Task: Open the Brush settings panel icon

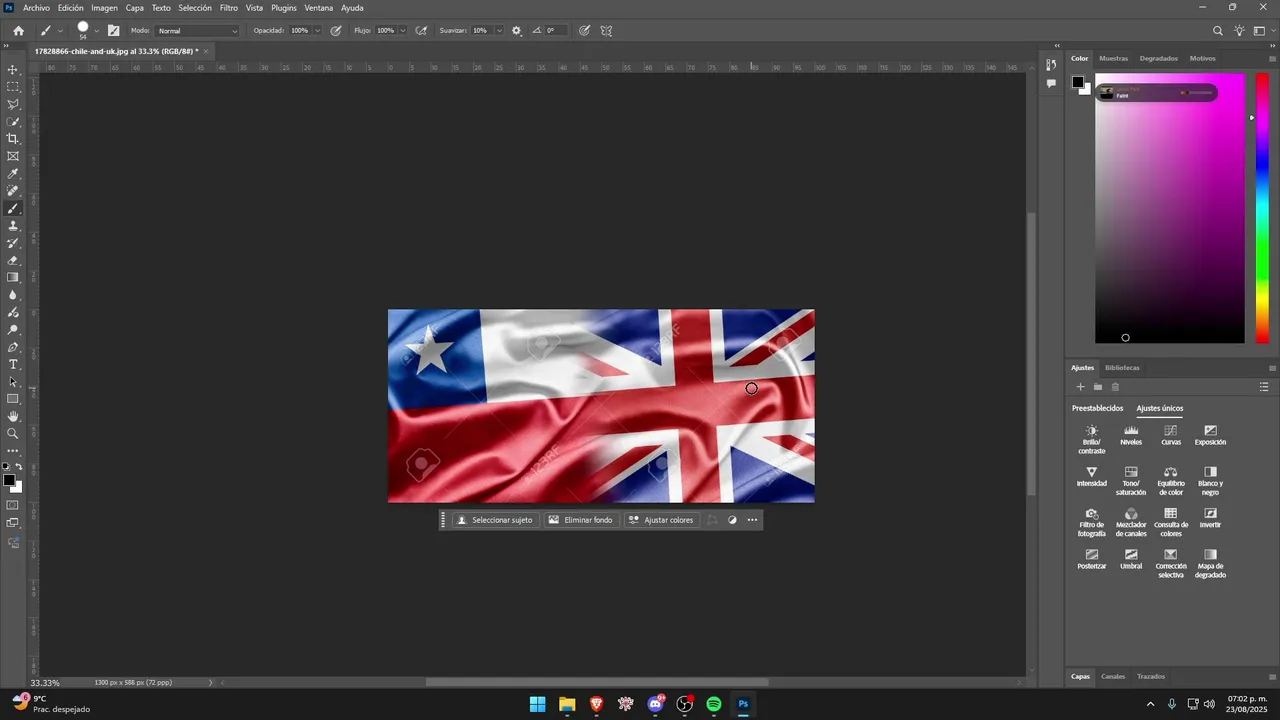Action: point(113,31)
